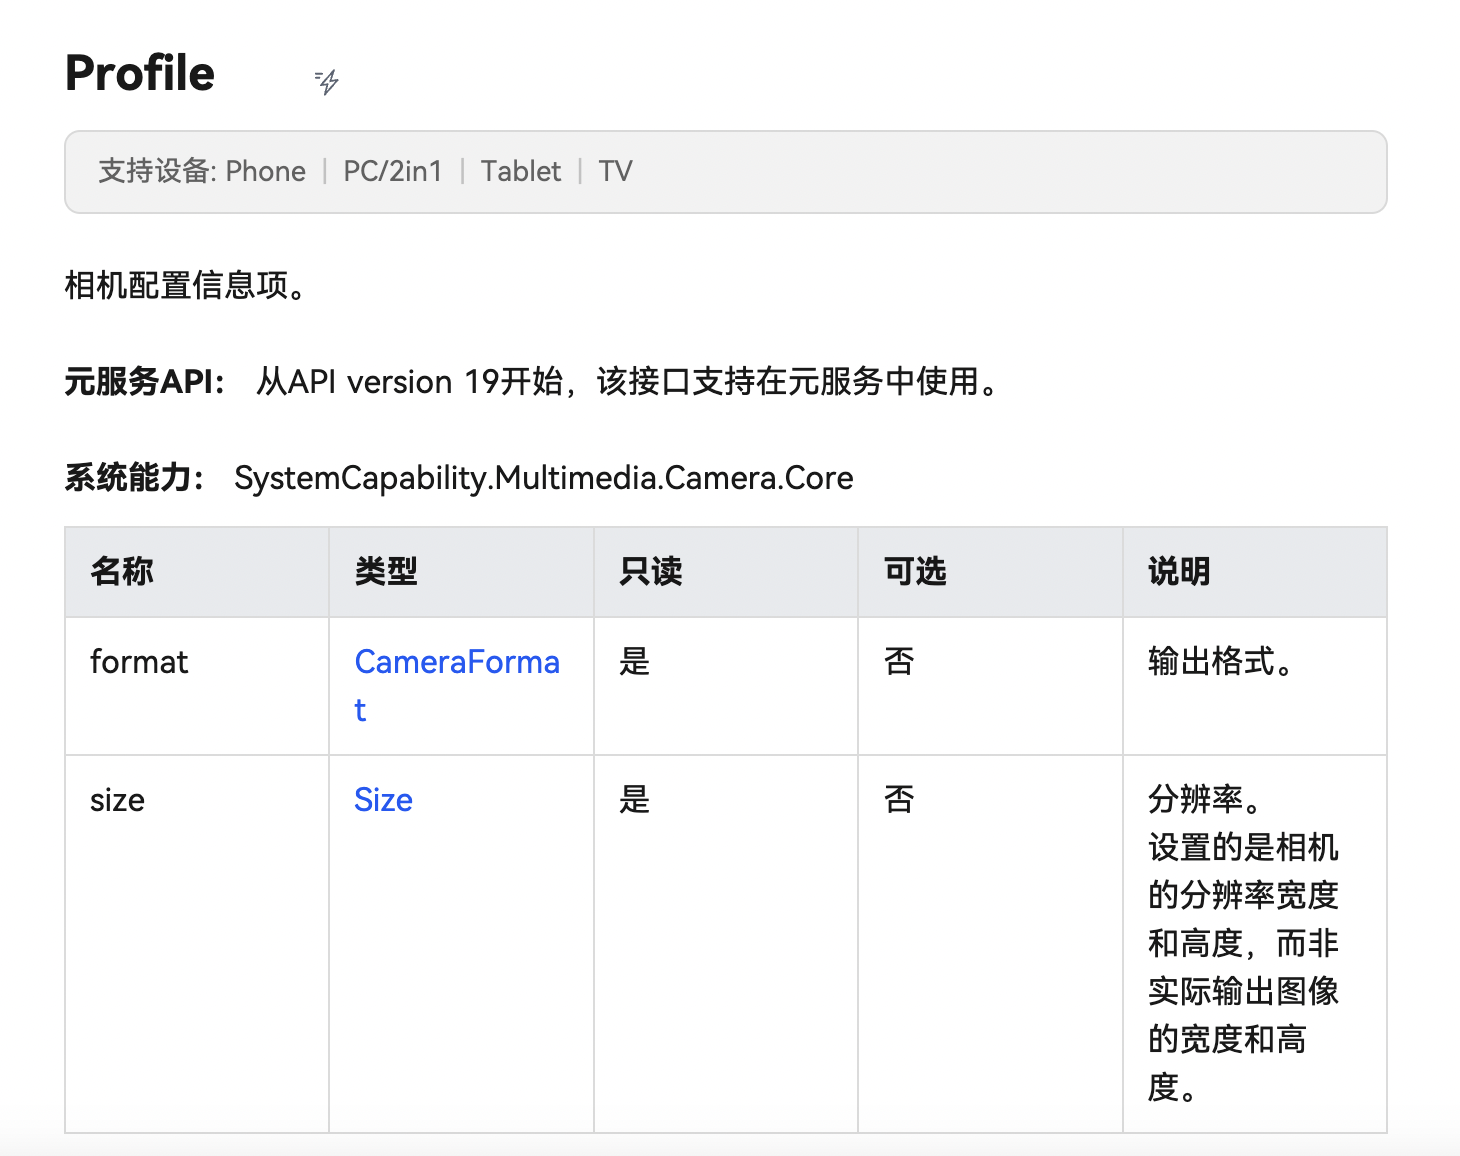Screen dimensions: 1460x1156
Task: Click the 系统能力 bold label
Action: [134, 478]
